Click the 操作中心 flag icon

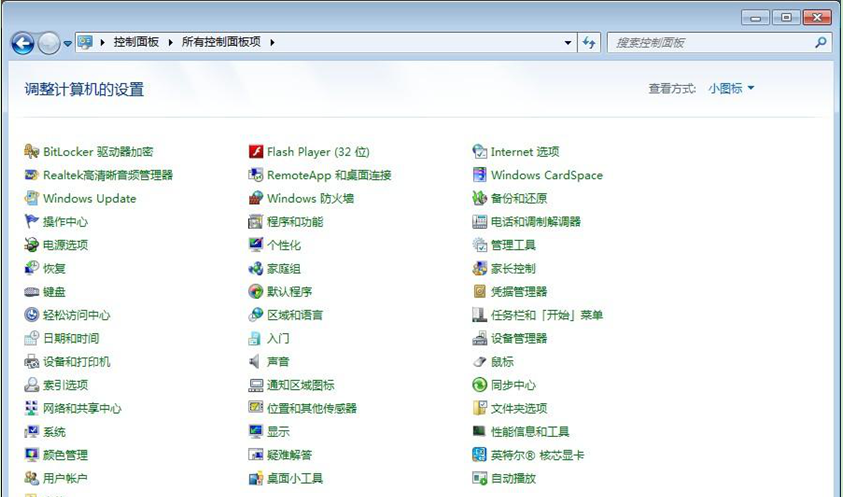[x=32, y=222]
